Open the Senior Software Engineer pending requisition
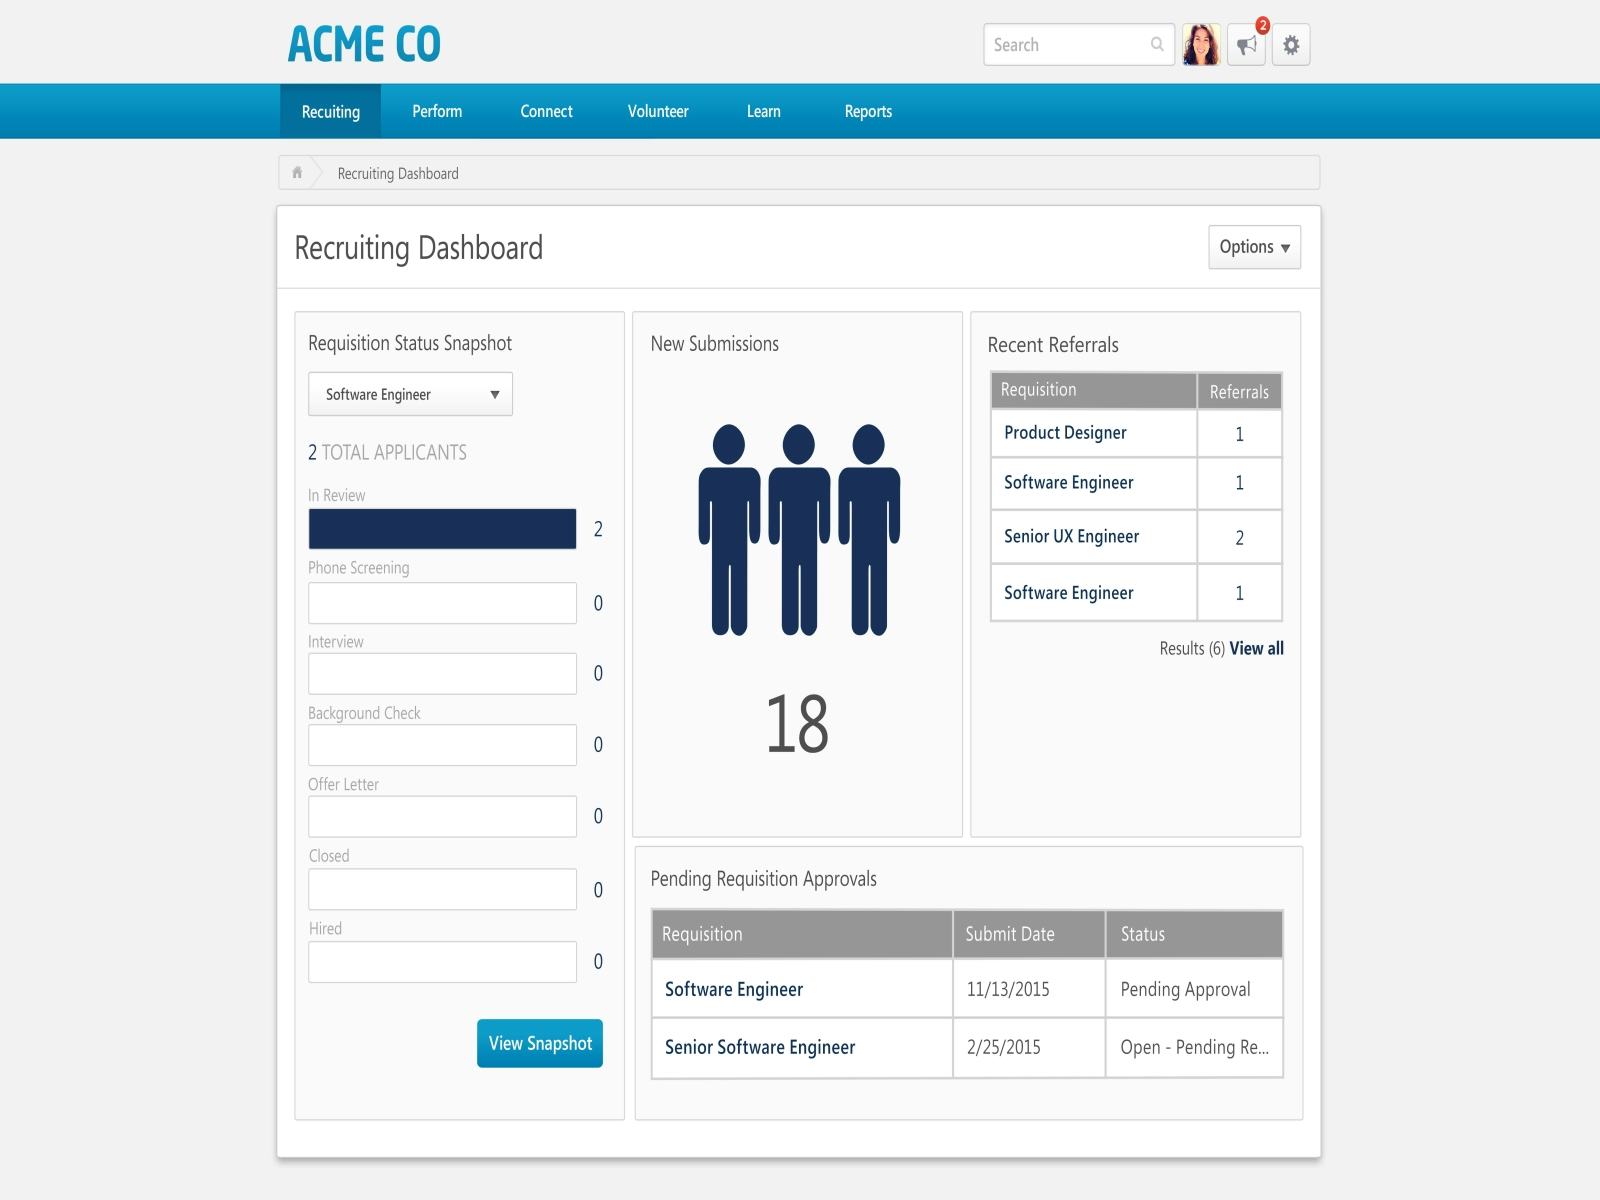This screenshot has width=1600, height=1200. [760, 1048]
